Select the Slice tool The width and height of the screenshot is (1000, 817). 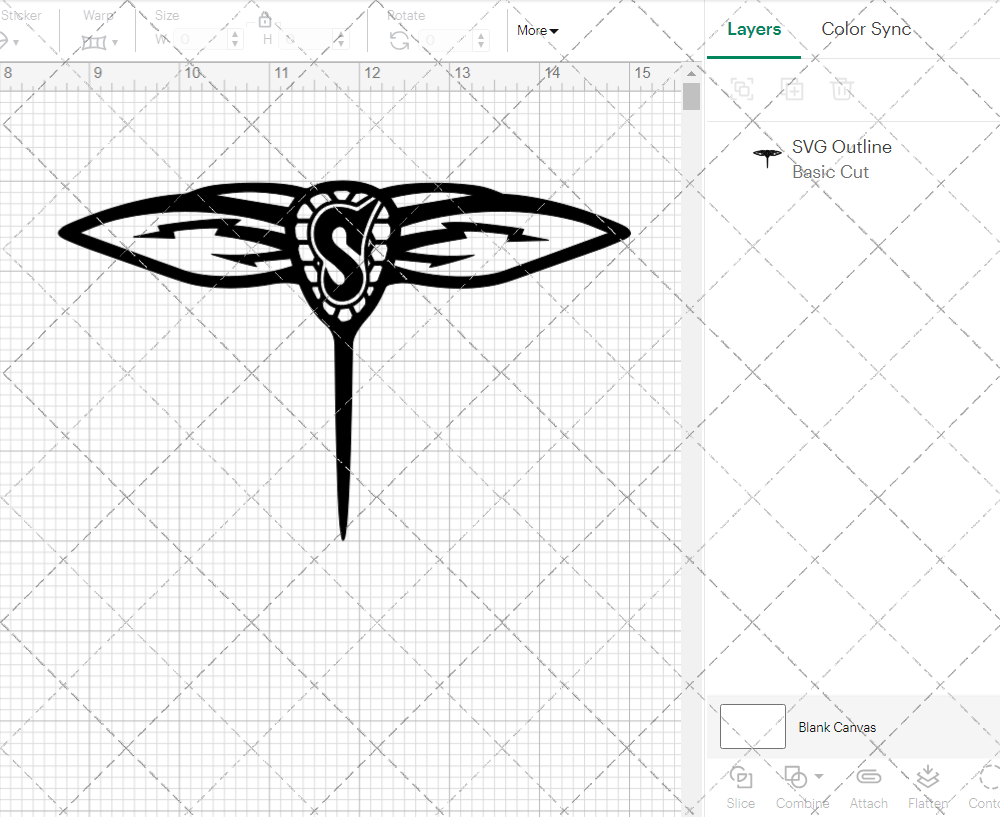coord(740,786)
